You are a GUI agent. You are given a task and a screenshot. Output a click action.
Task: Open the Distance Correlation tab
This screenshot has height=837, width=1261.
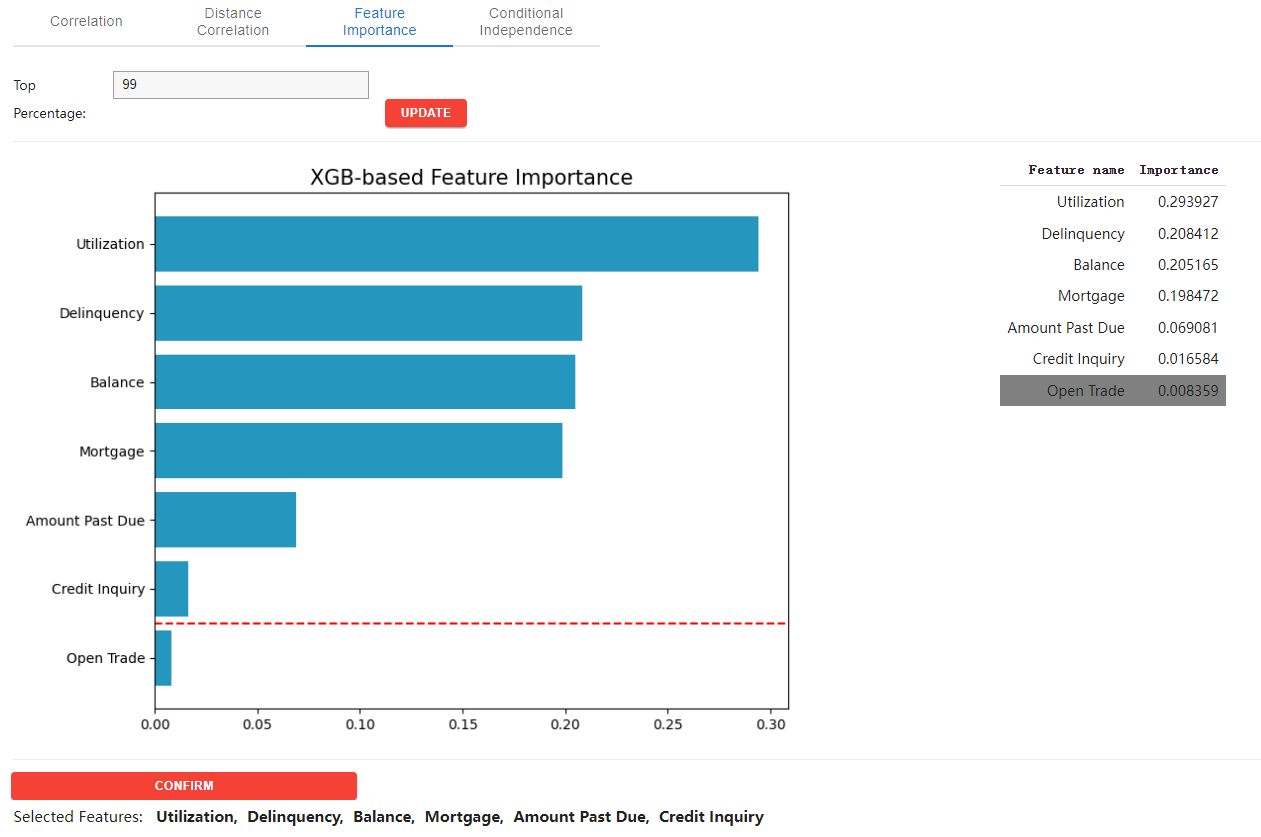click(232, 22)
